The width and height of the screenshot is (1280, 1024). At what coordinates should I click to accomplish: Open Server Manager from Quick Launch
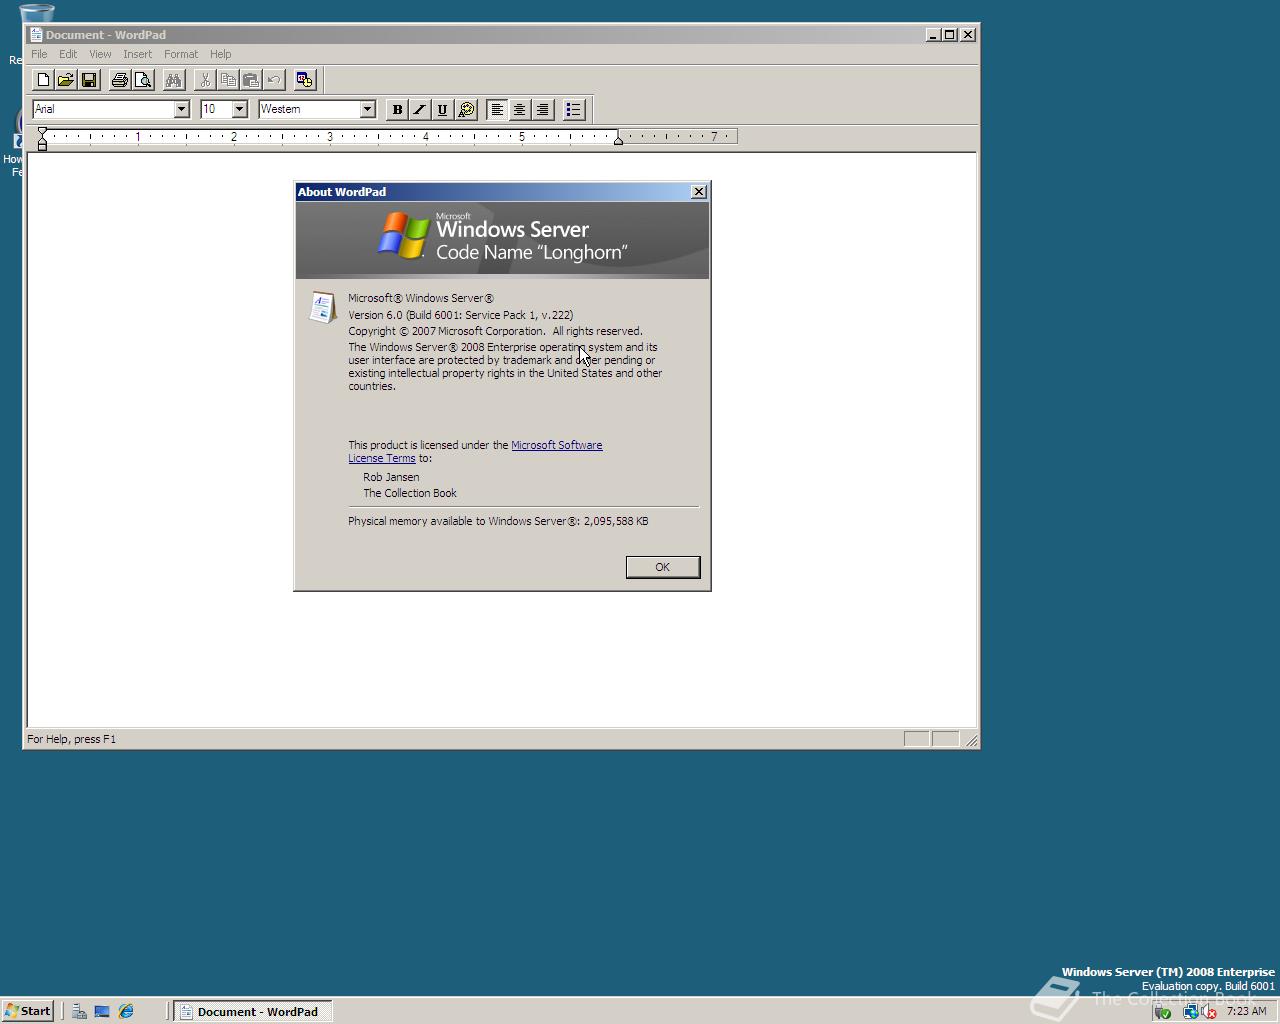pos(79,1011)
